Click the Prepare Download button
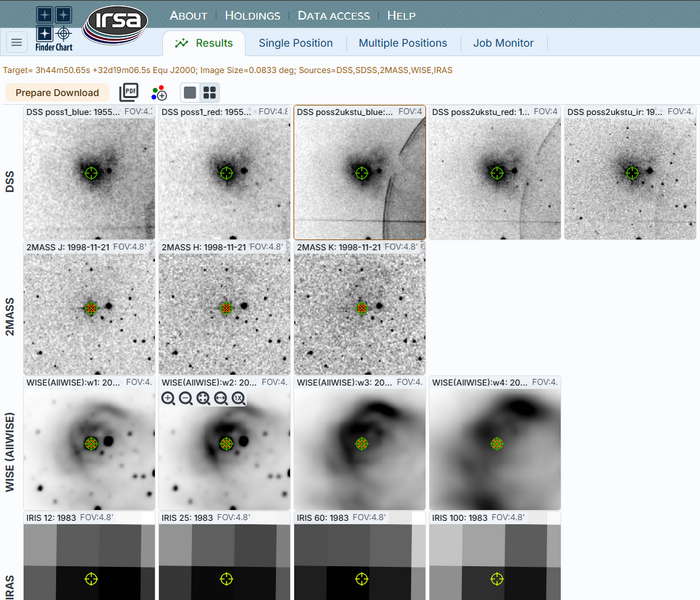The image size is (700, 600). pyautogui.click(x=57, y=92)
